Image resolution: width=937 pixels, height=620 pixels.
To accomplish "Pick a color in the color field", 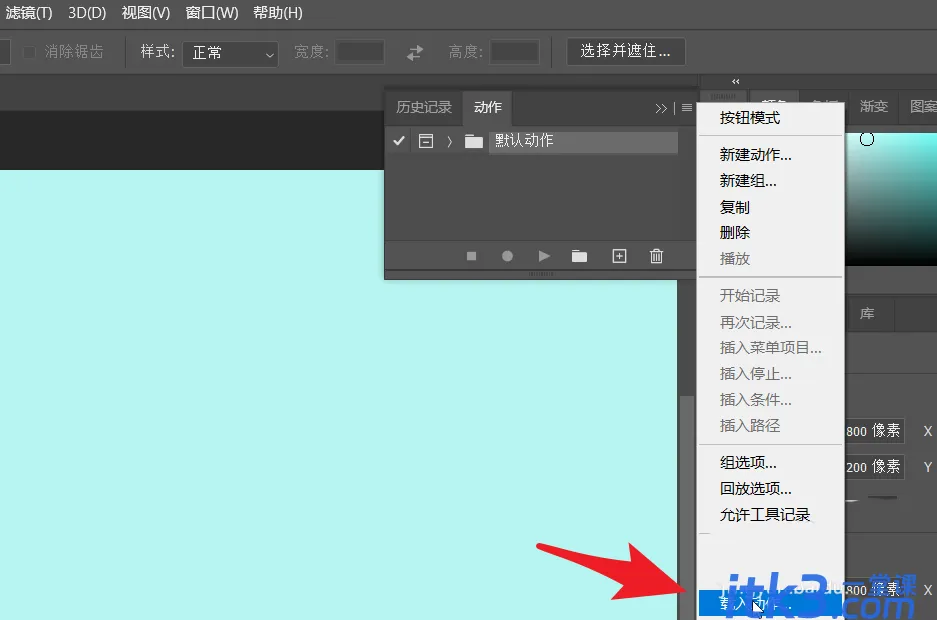I will (x=890, y=199).
